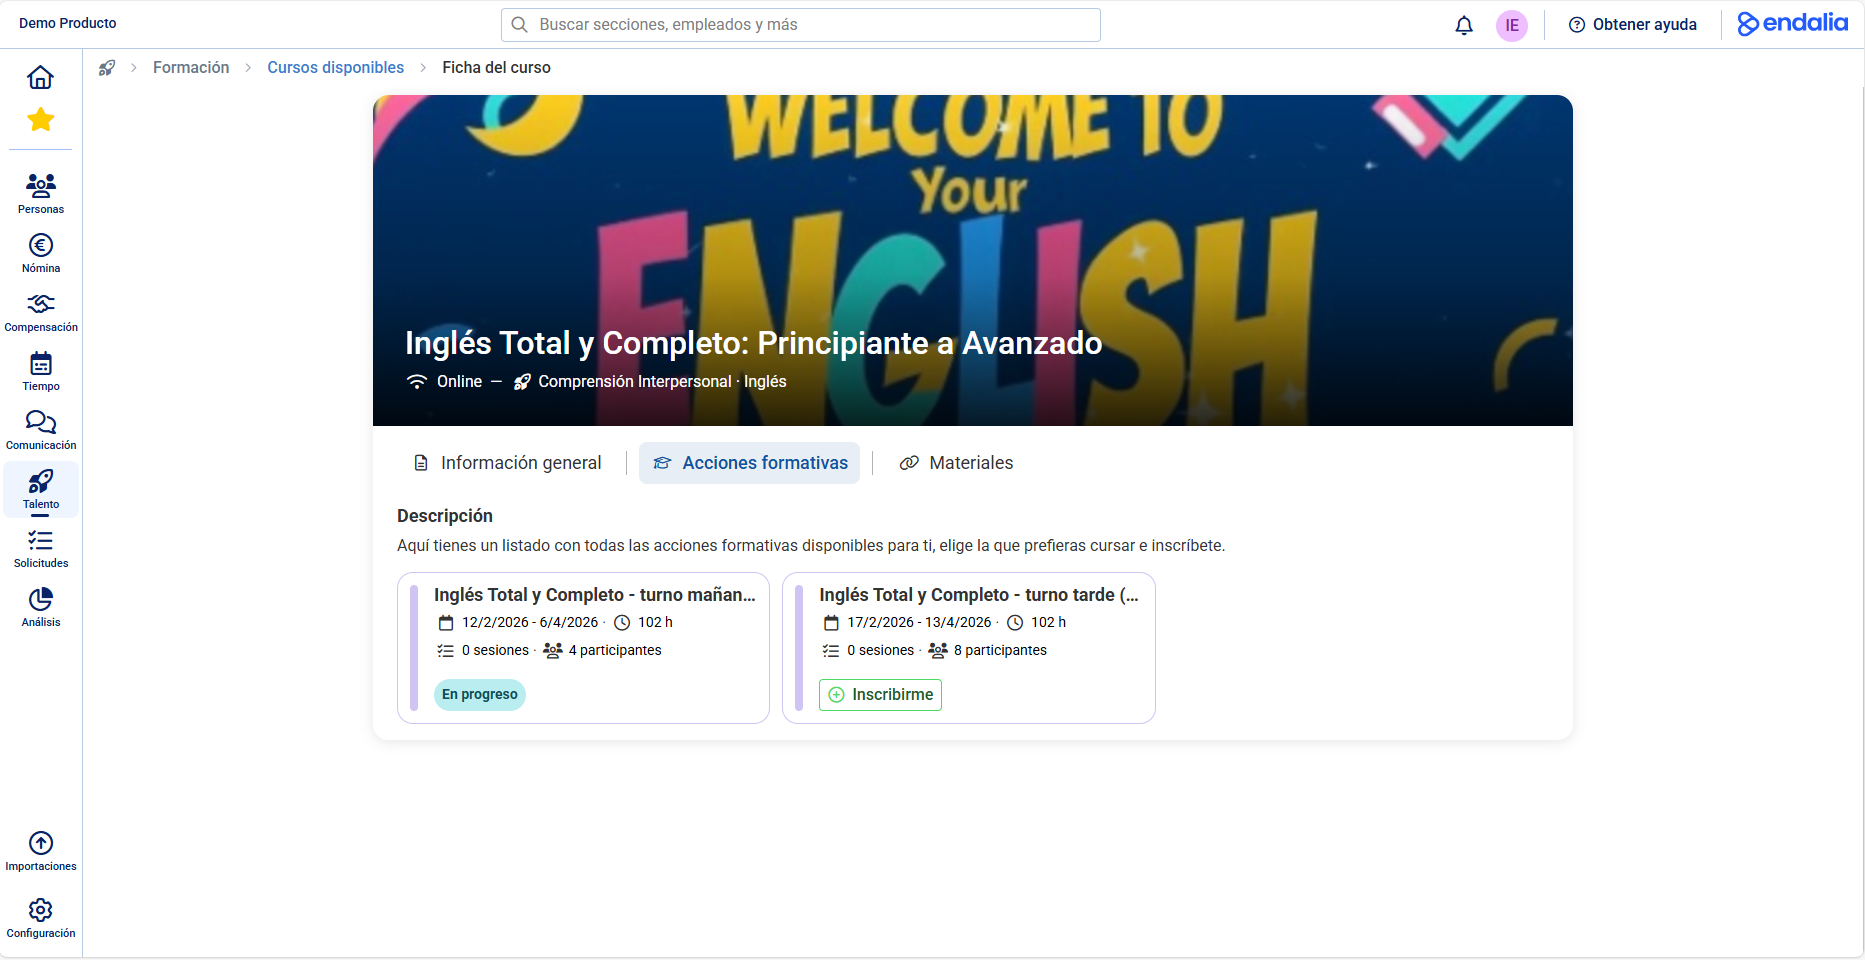Click "0 sesiones" in turno mañana card

point(495,650)
